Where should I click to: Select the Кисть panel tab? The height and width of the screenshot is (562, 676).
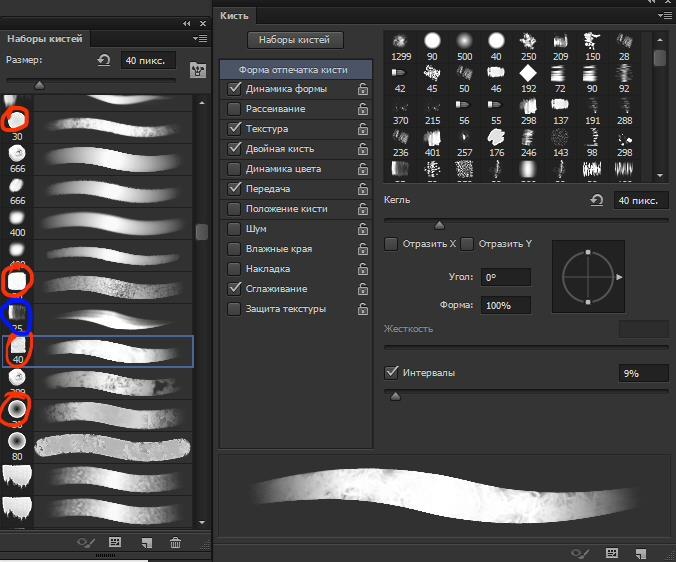236,16
